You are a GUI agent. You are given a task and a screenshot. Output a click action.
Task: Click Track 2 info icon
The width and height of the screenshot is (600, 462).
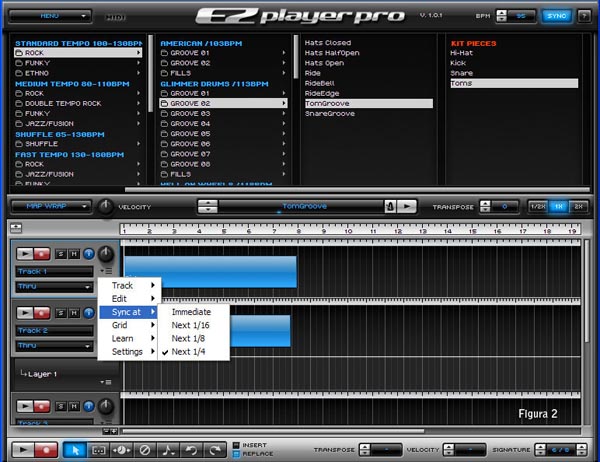89,313
